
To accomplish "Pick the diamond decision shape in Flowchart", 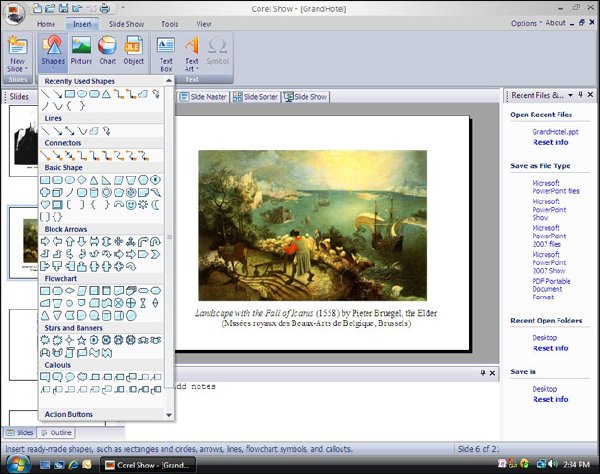I will (70, 291).
